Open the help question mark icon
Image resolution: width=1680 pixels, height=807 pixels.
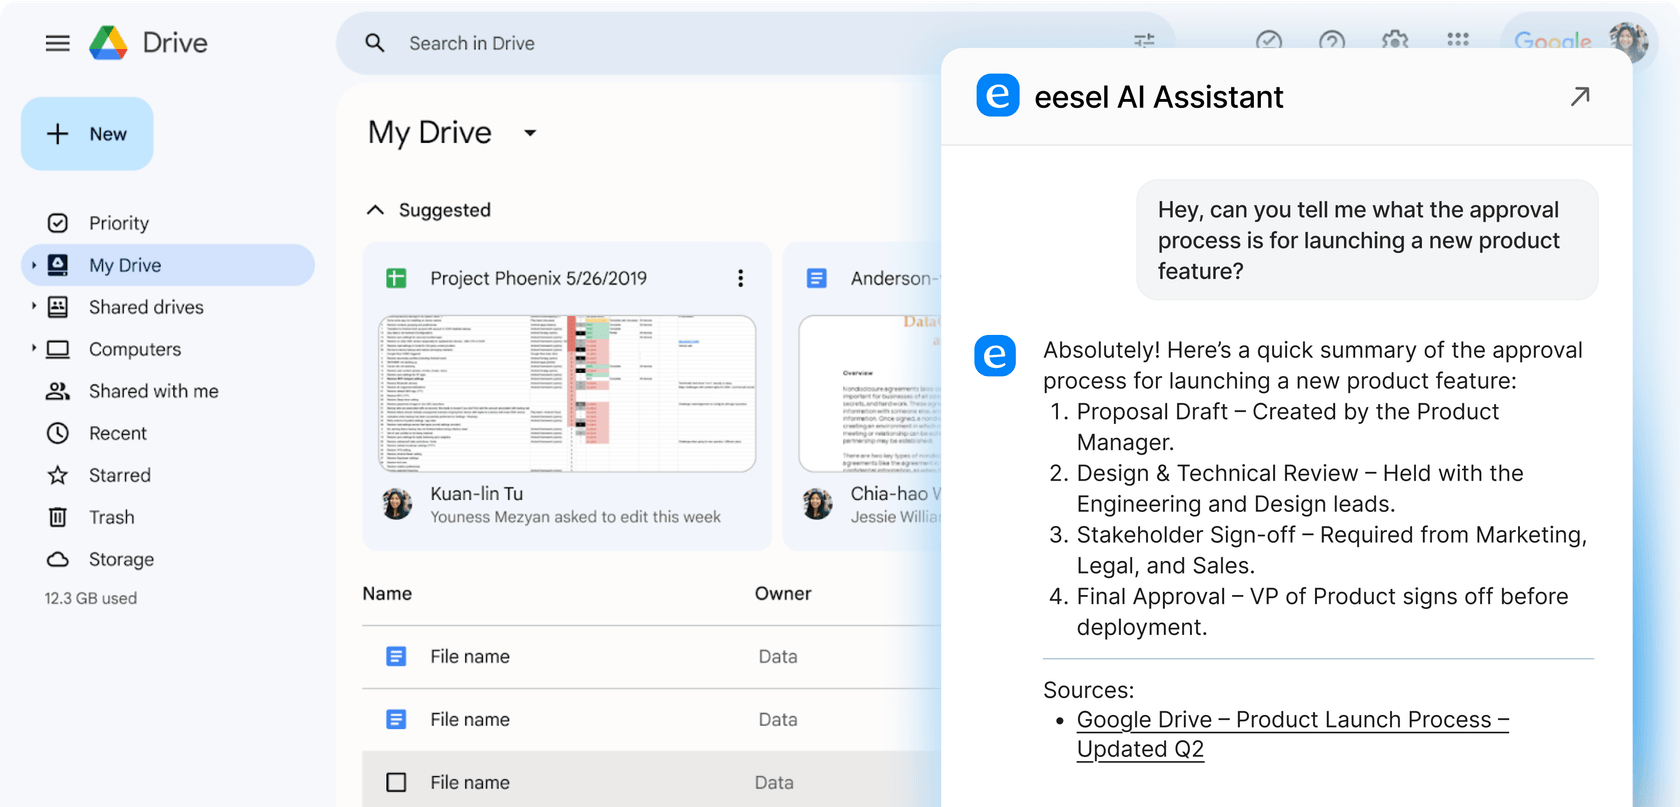coord(1331,41)
